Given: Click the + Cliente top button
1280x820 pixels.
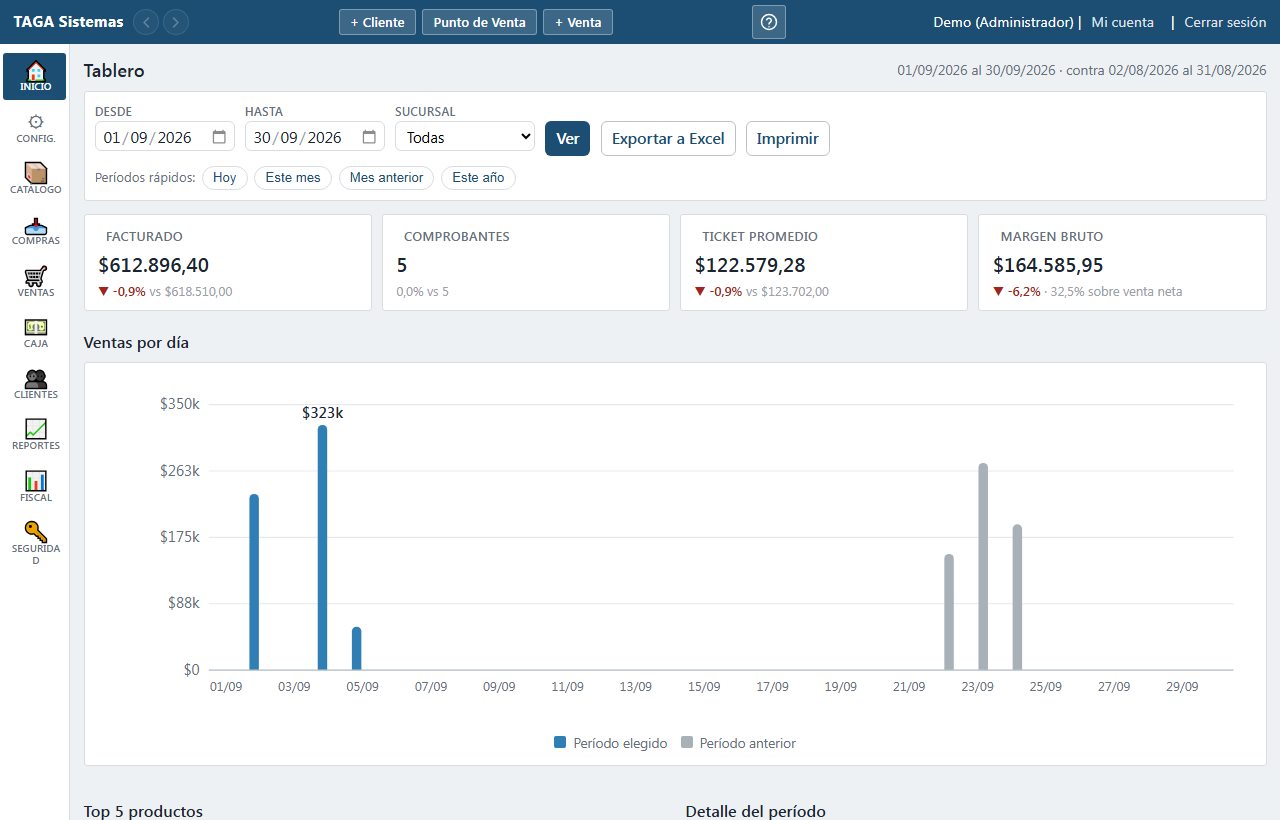Looking at the screenshot, I should [x=377, y=22].
